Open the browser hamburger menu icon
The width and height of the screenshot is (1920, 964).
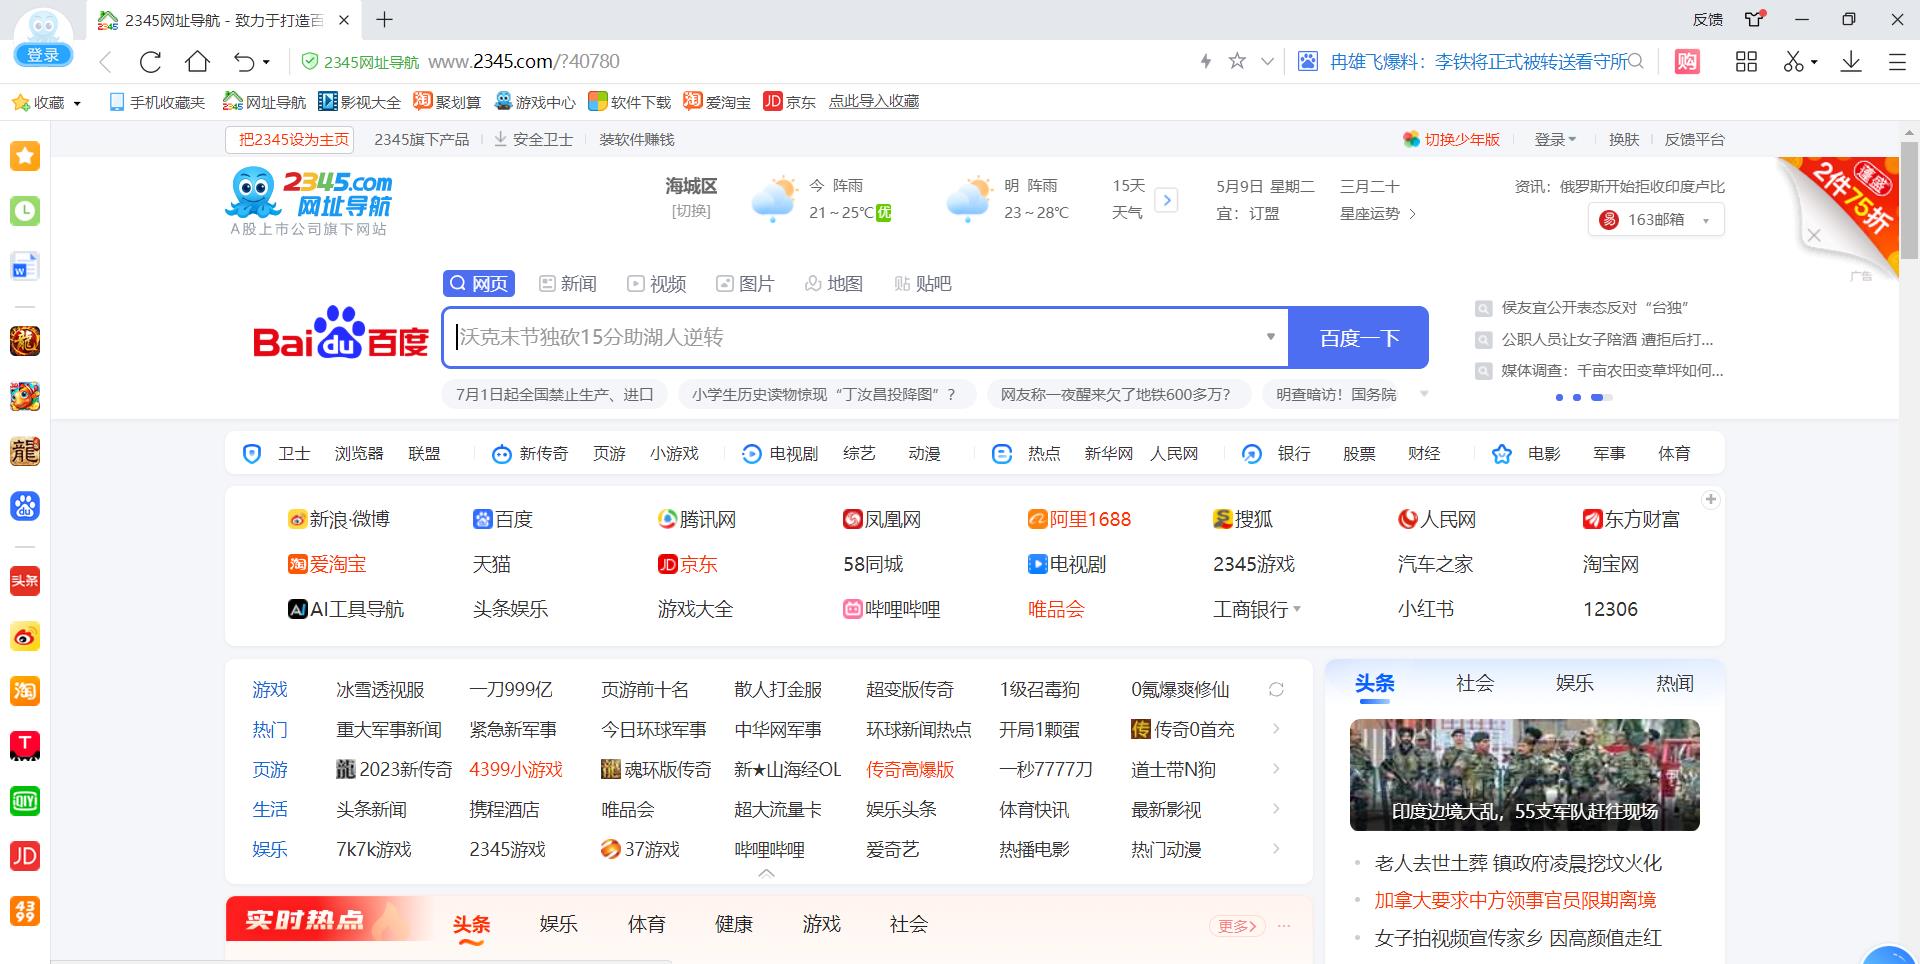[1898, 61]
